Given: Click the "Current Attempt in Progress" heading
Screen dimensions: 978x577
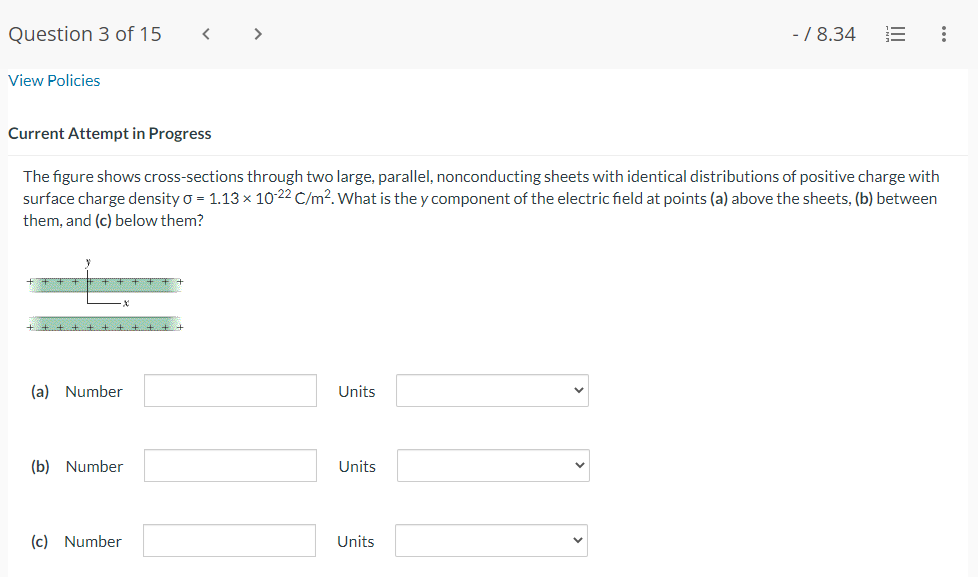Looking at the screenshot, I should coord(110,133).
